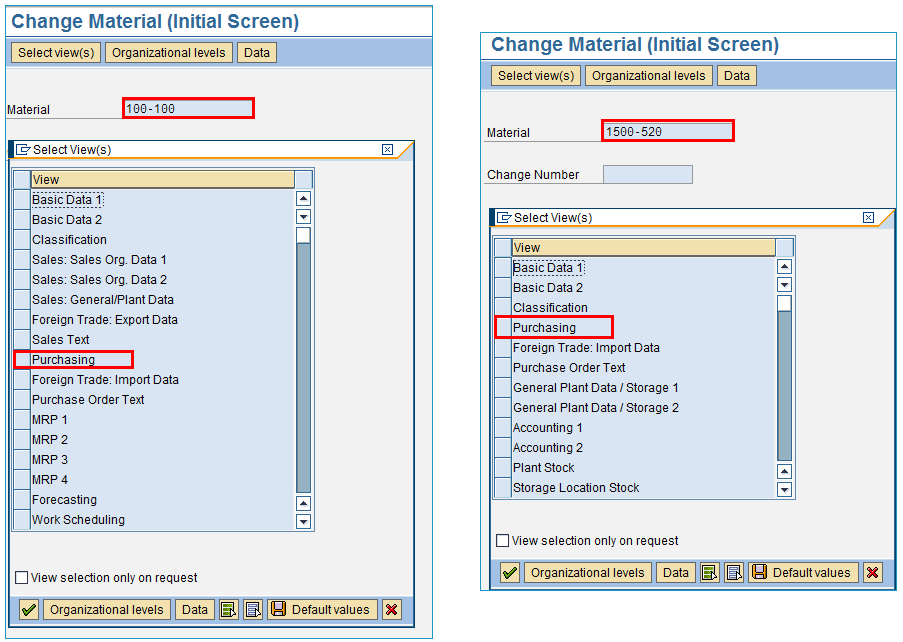
Task: Confirm with the green checkmark in left dialog
Action: (27, 609)
